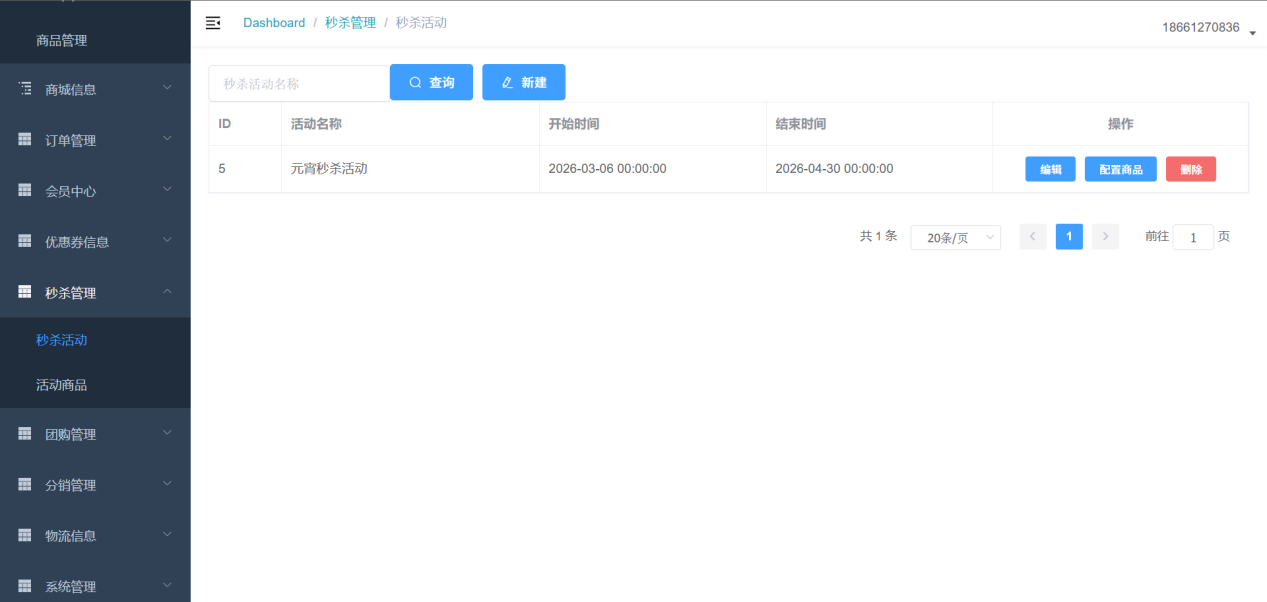Click the 商城信息 list icon in sidebar

[25, 89]
